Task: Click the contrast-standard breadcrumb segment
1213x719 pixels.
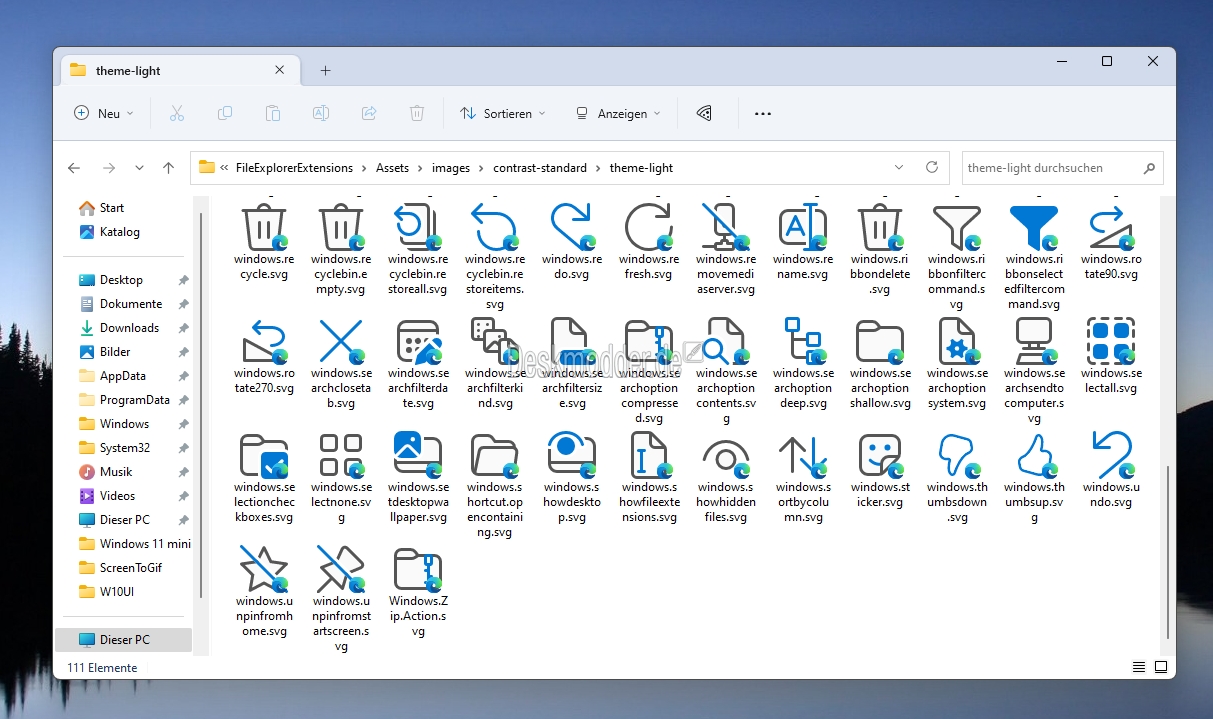Action: click(x=540, y=168)
